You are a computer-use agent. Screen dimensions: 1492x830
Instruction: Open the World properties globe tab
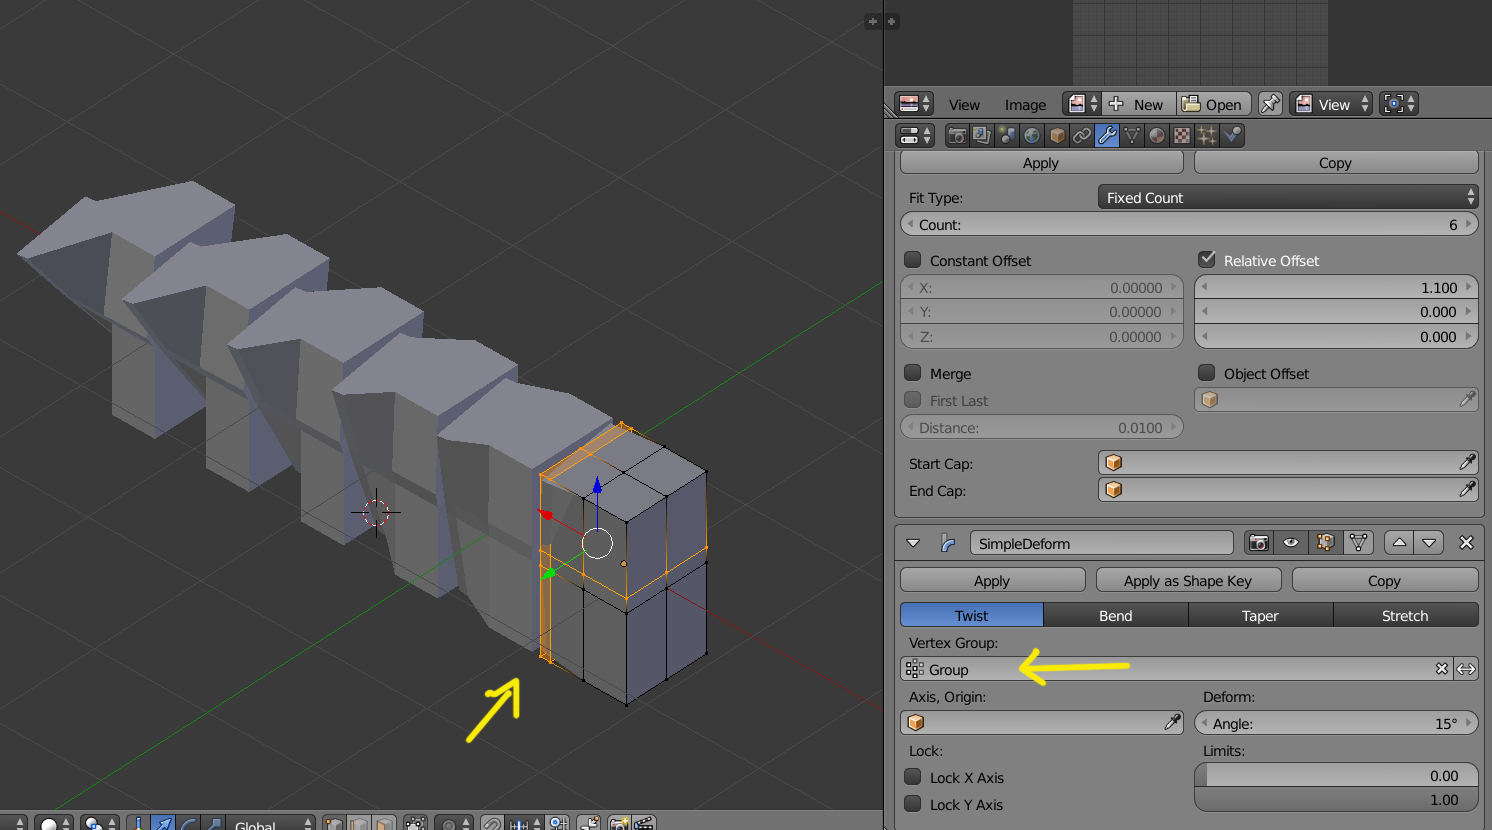click(x=1032, y=135)
